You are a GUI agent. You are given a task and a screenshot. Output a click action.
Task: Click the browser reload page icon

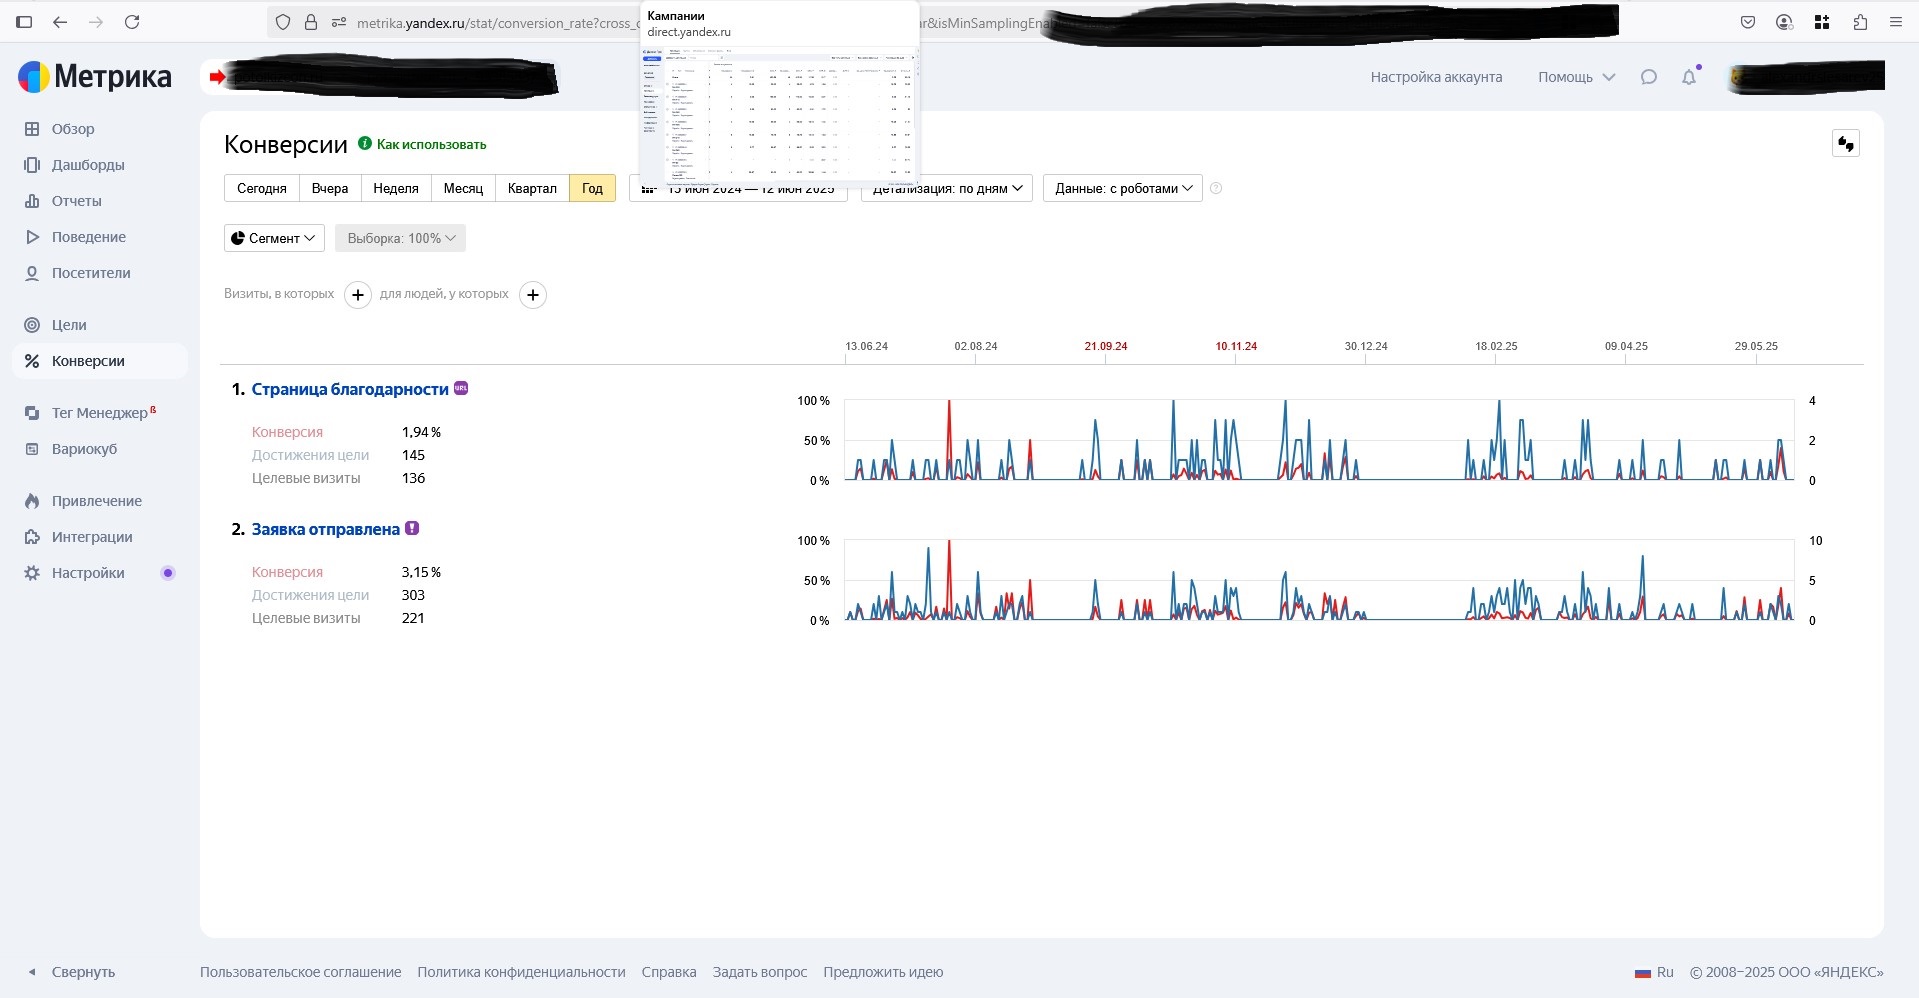tap(132, 22)
